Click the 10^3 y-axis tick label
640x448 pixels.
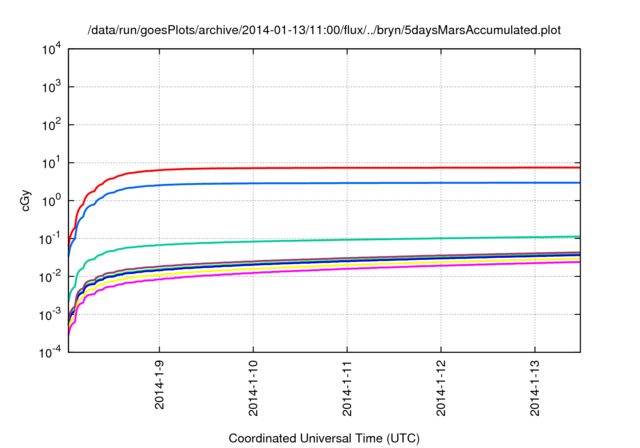point(51,86)
